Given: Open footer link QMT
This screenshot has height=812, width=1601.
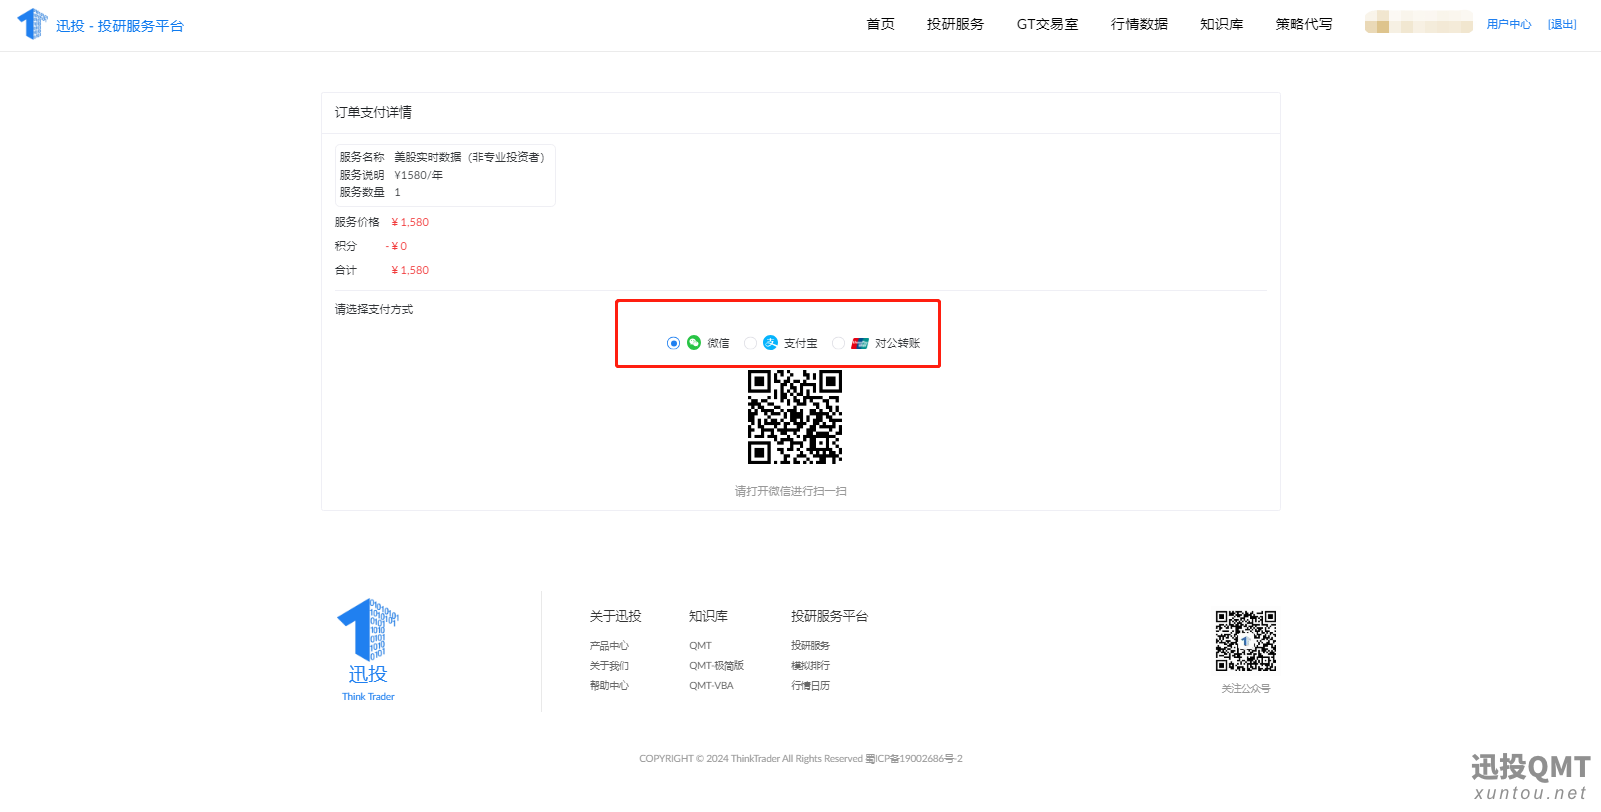Looking at the screenshot, I should [x=700, y=646].
